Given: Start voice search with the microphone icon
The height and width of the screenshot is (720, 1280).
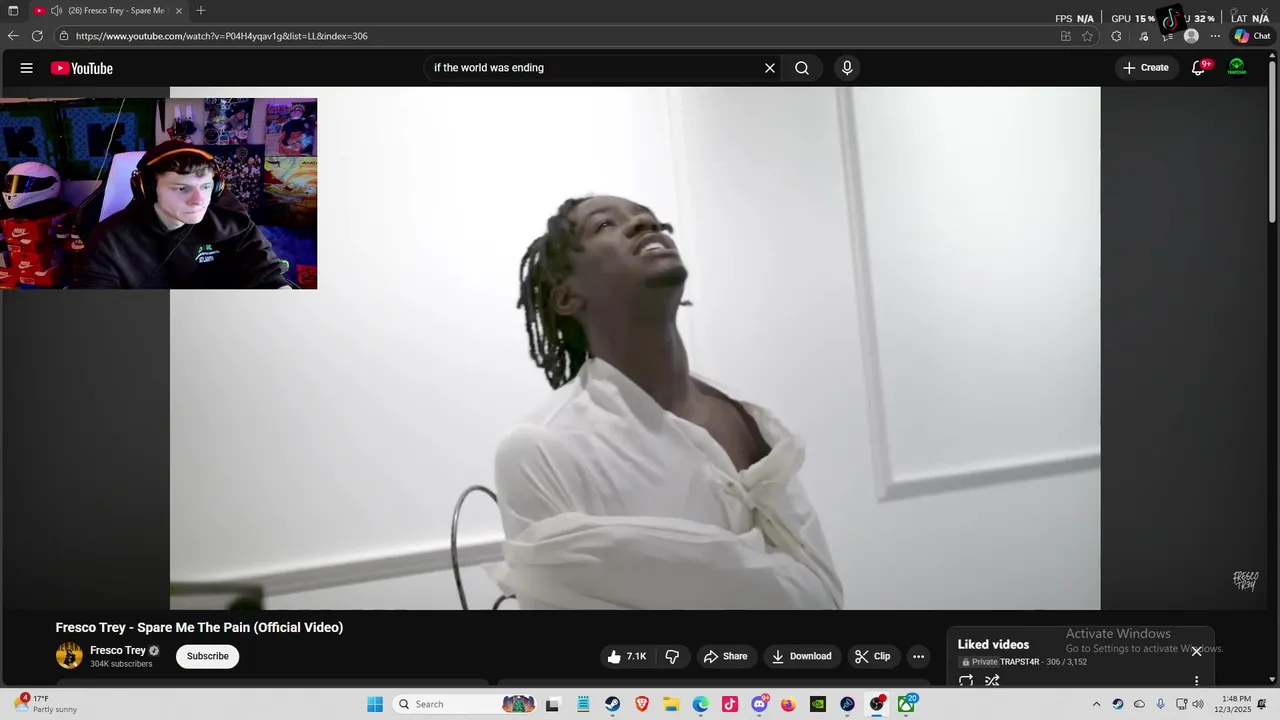Looking at the screenshot, I should pos(847,68).
